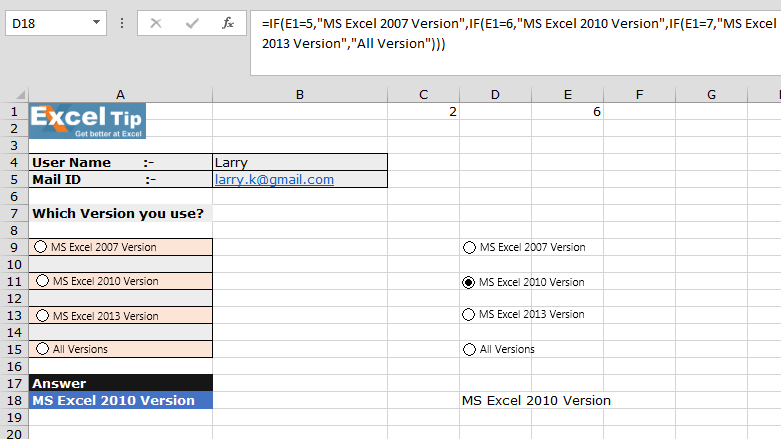Click into the Name Box showing D18
This screenshot has height=439, width=781.
tap(47, 23)
